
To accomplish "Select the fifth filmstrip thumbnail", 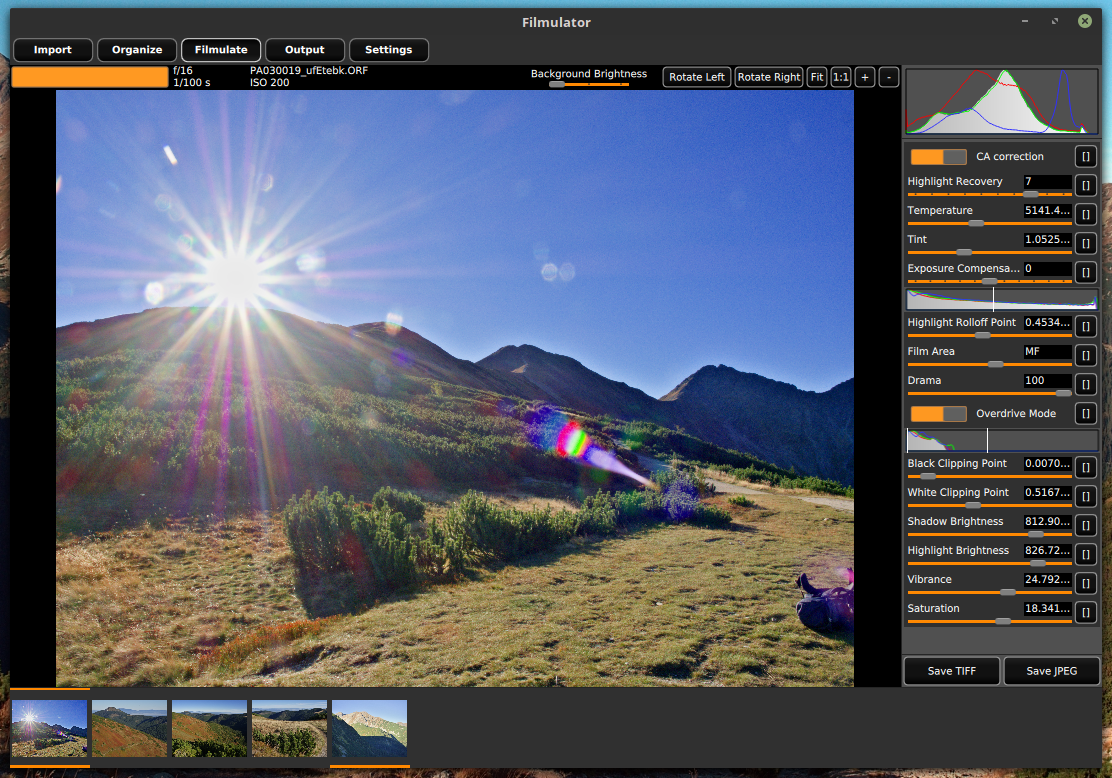I will point(369,728).
